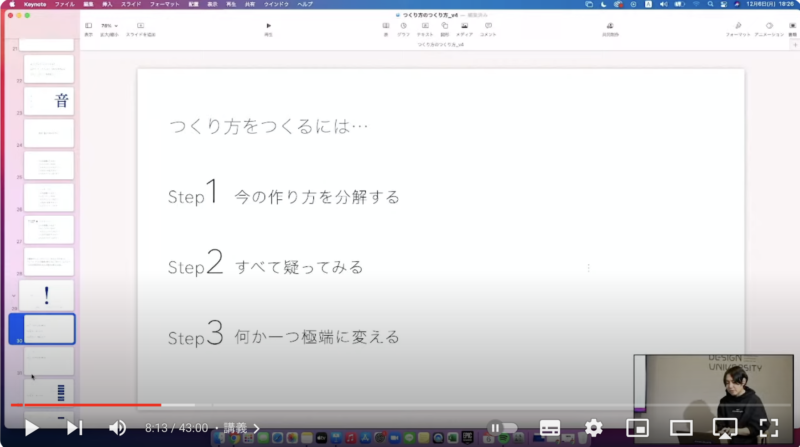Add a text box with テキスト icon
Viewport: 800px width, 447px height.
coord(425,26)
